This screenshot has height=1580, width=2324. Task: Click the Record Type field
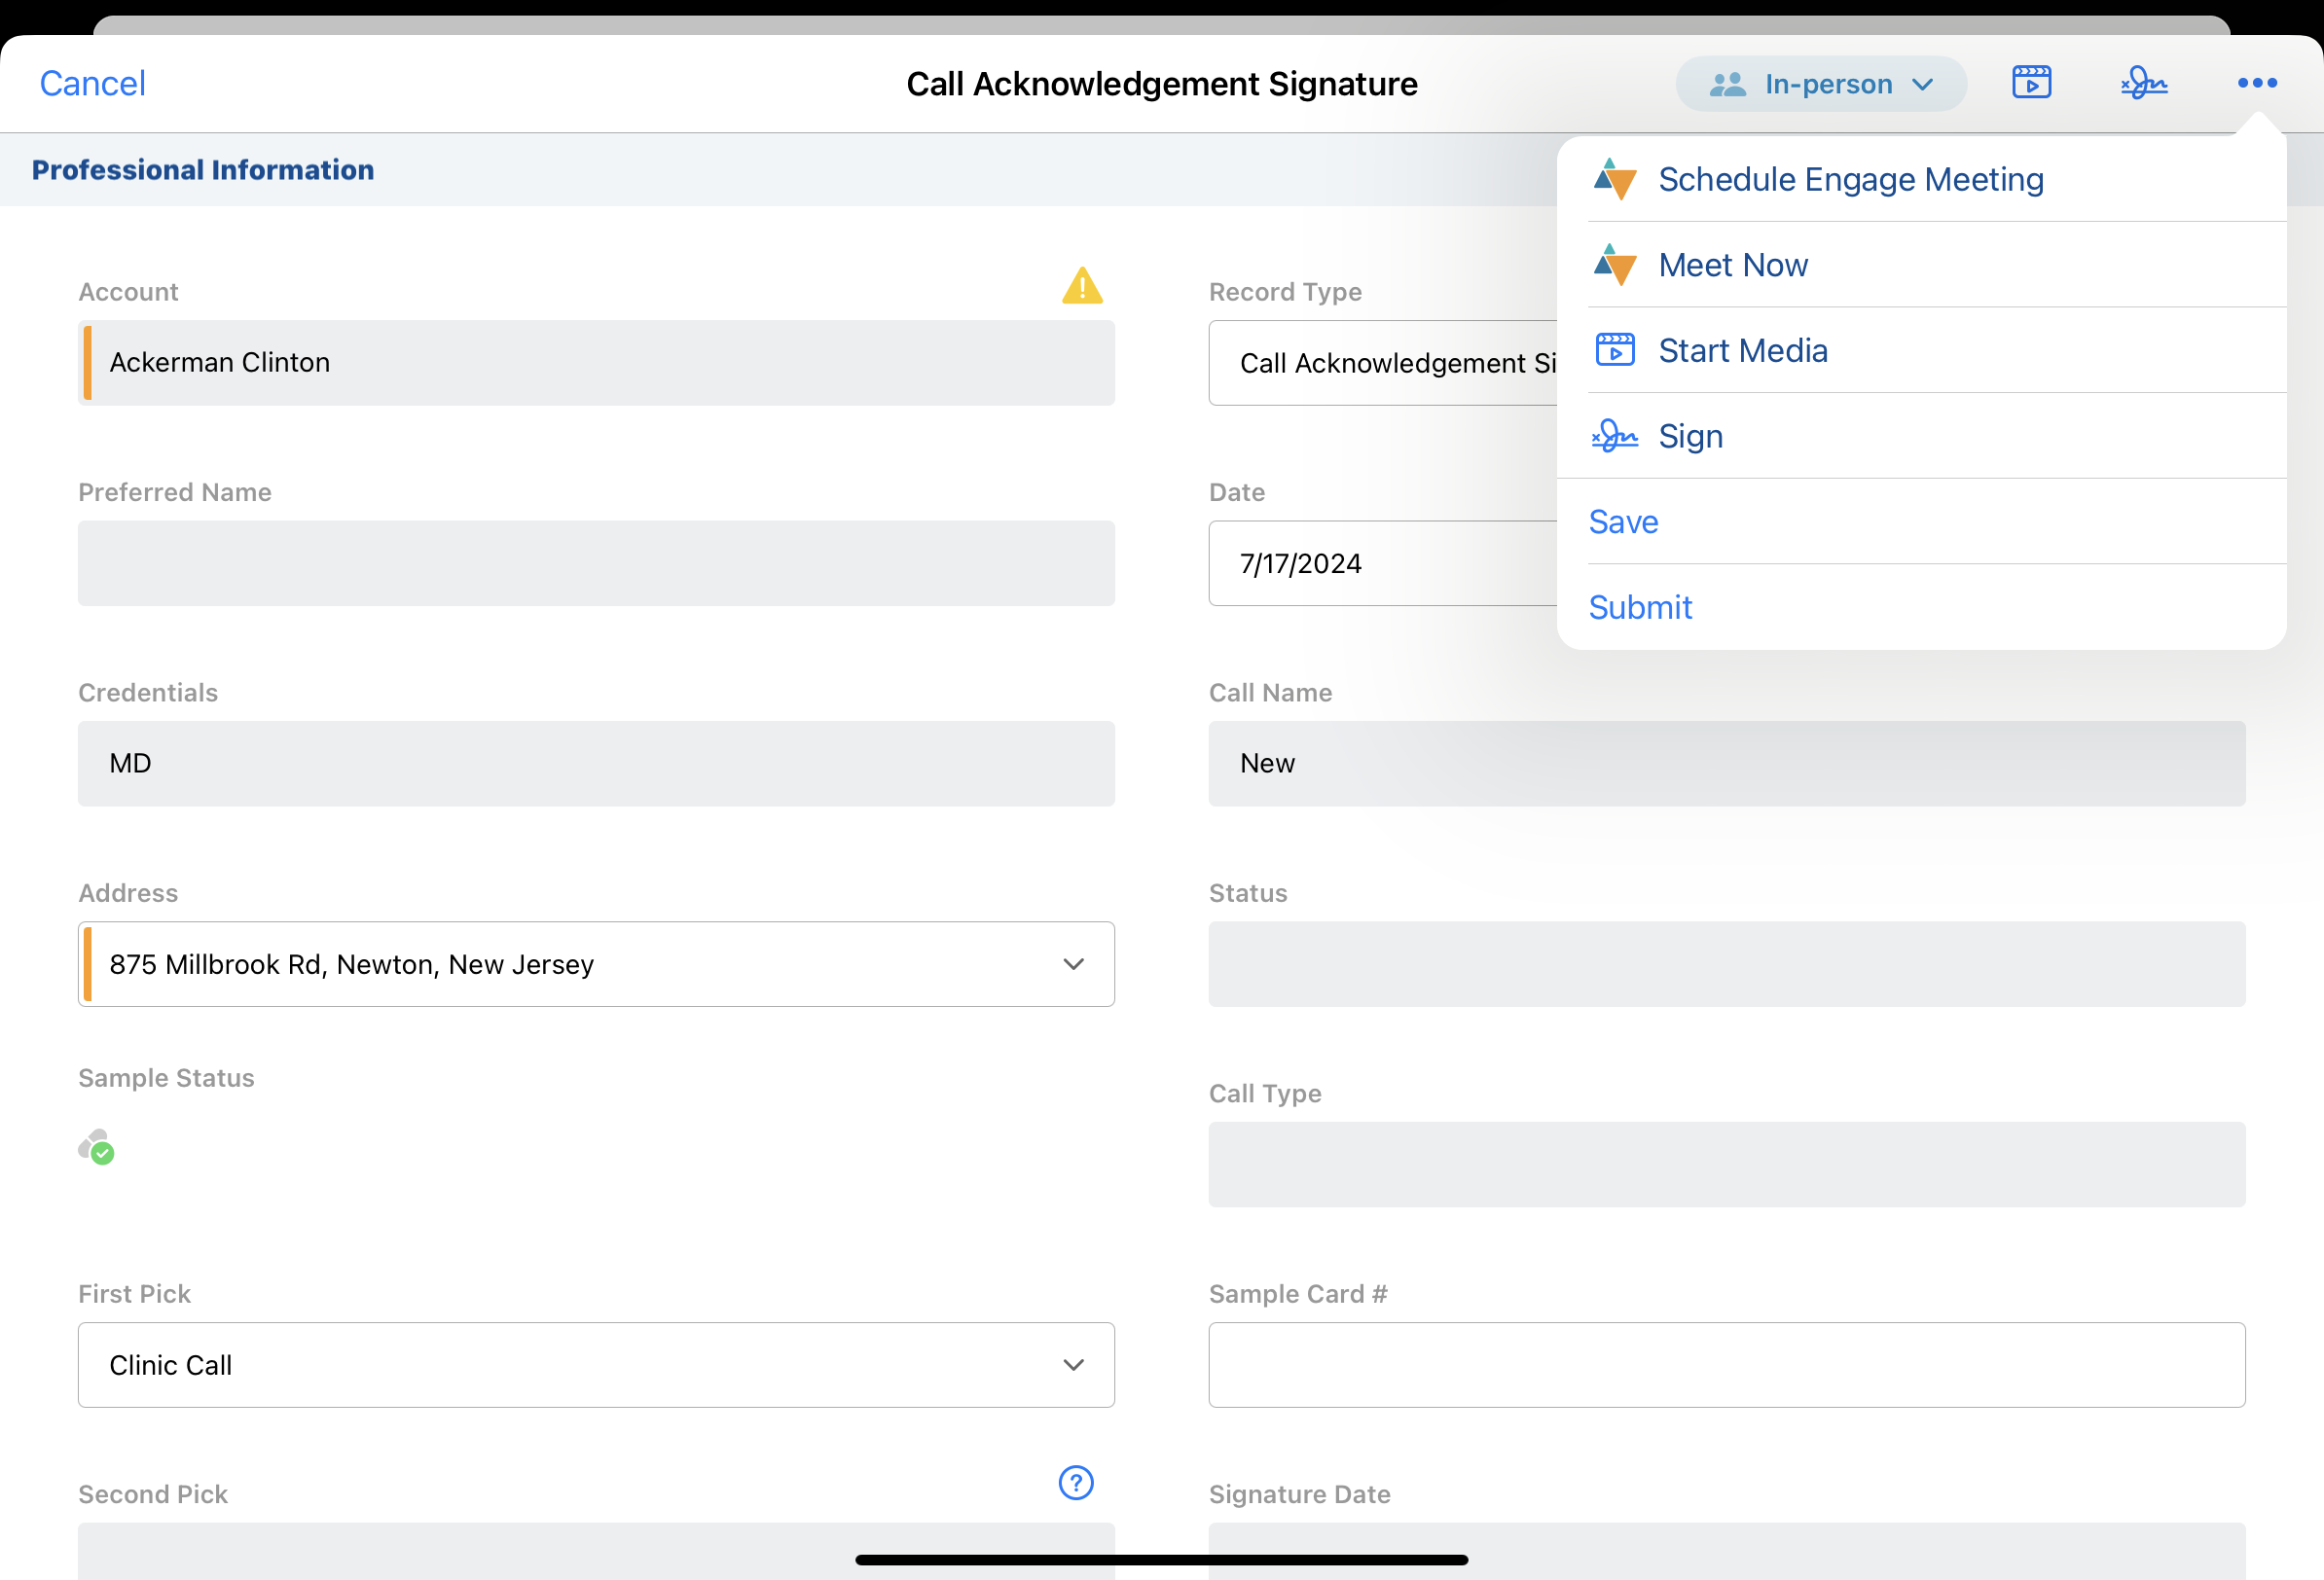click(x=1380, y=363)
